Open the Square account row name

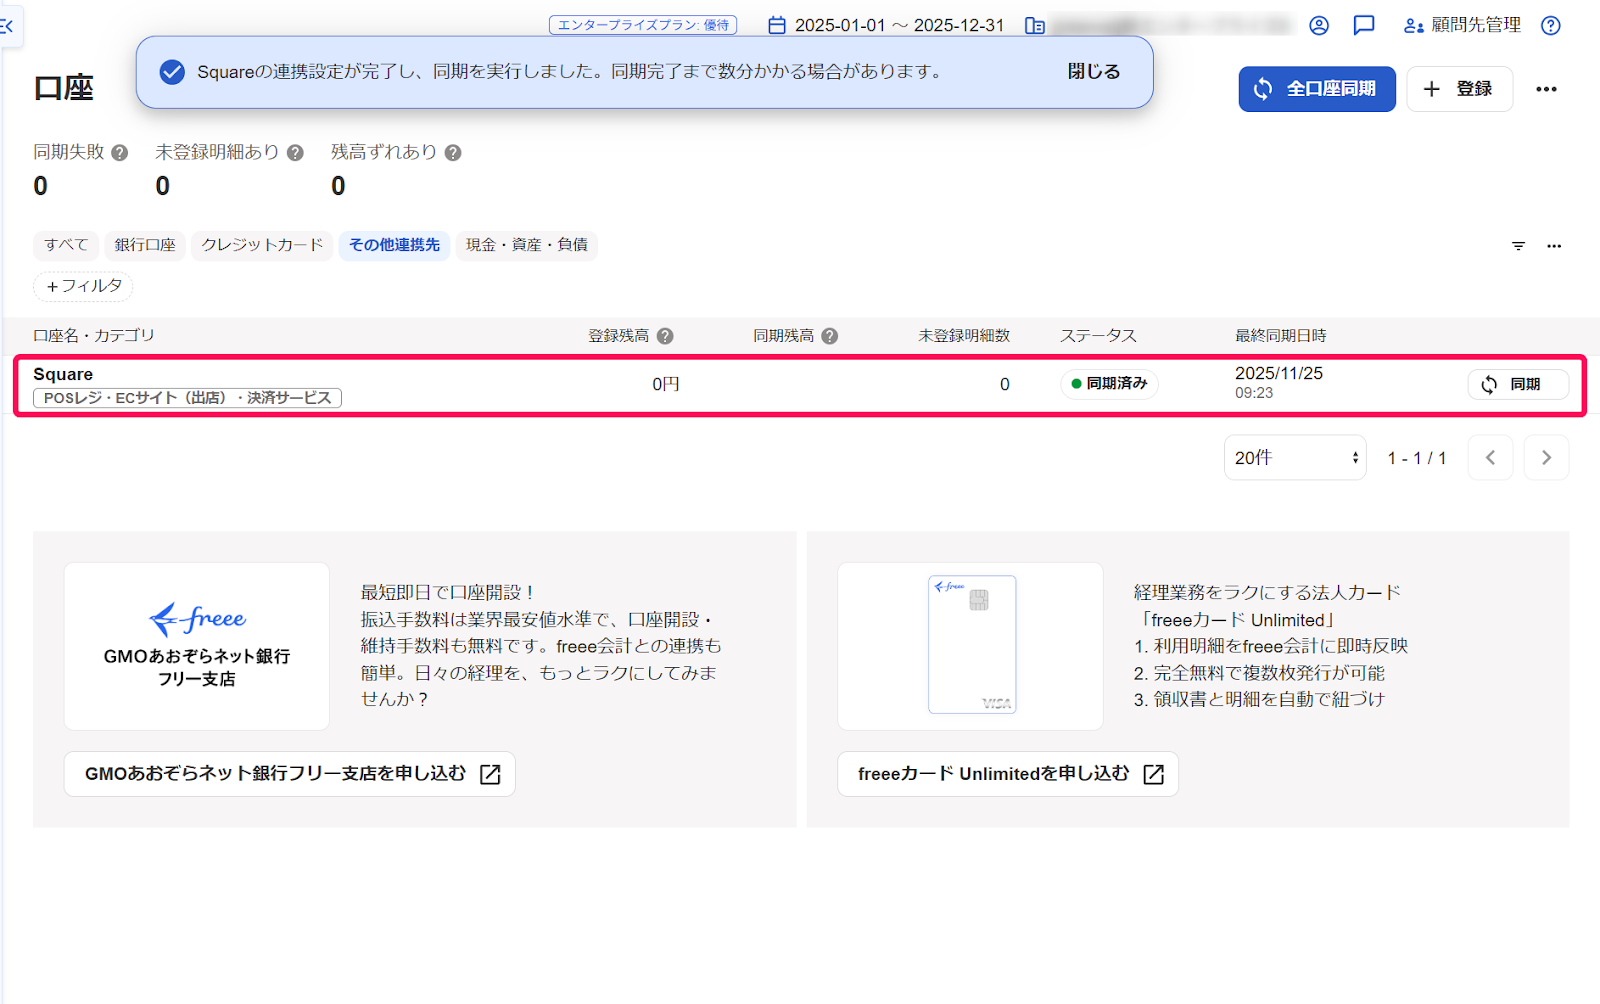click(x=63, y=374)
